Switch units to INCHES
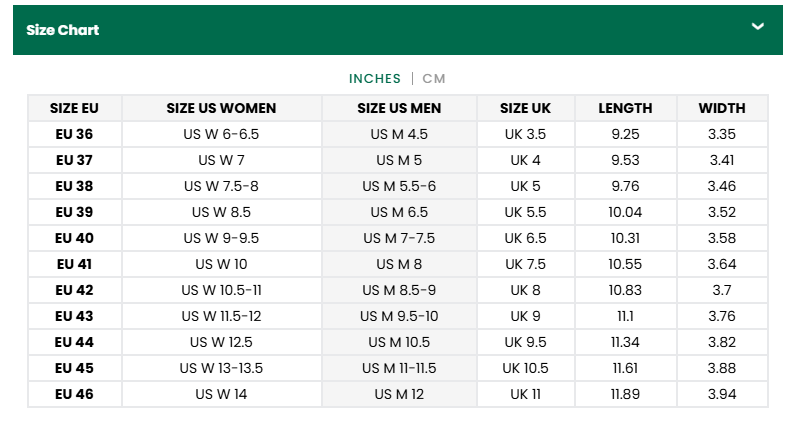The height and width of the screenshot is (435, 788). (x=375, y=79)
